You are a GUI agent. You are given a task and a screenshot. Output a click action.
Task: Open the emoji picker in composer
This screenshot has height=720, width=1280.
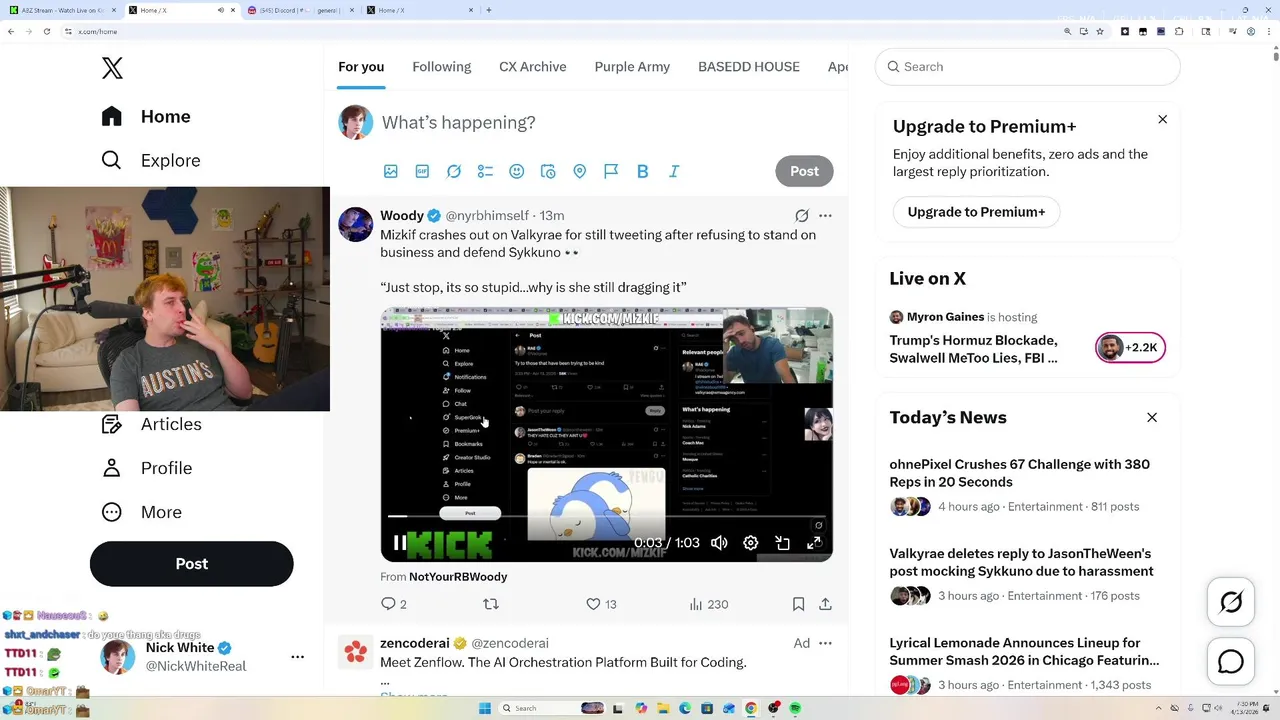(x=517, y=171)
